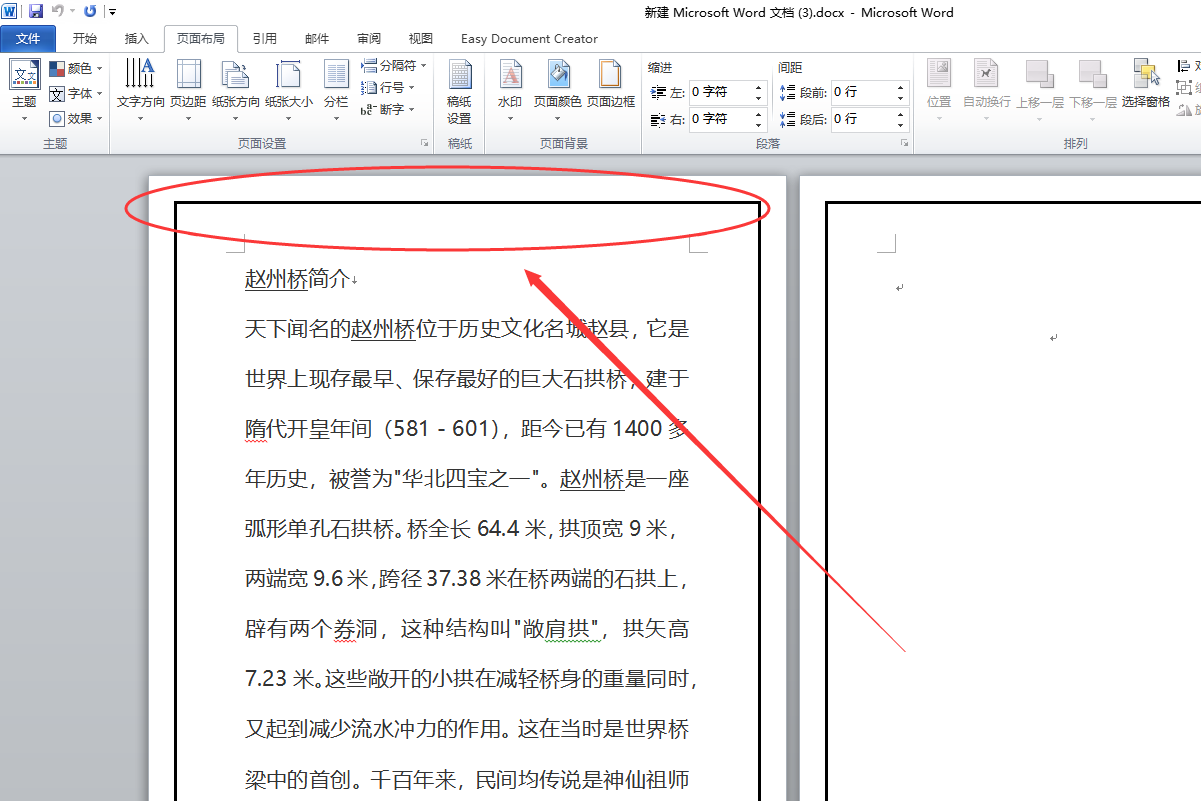
Task: Open the theme 字体 dropdown
Action: click(76, 93)
